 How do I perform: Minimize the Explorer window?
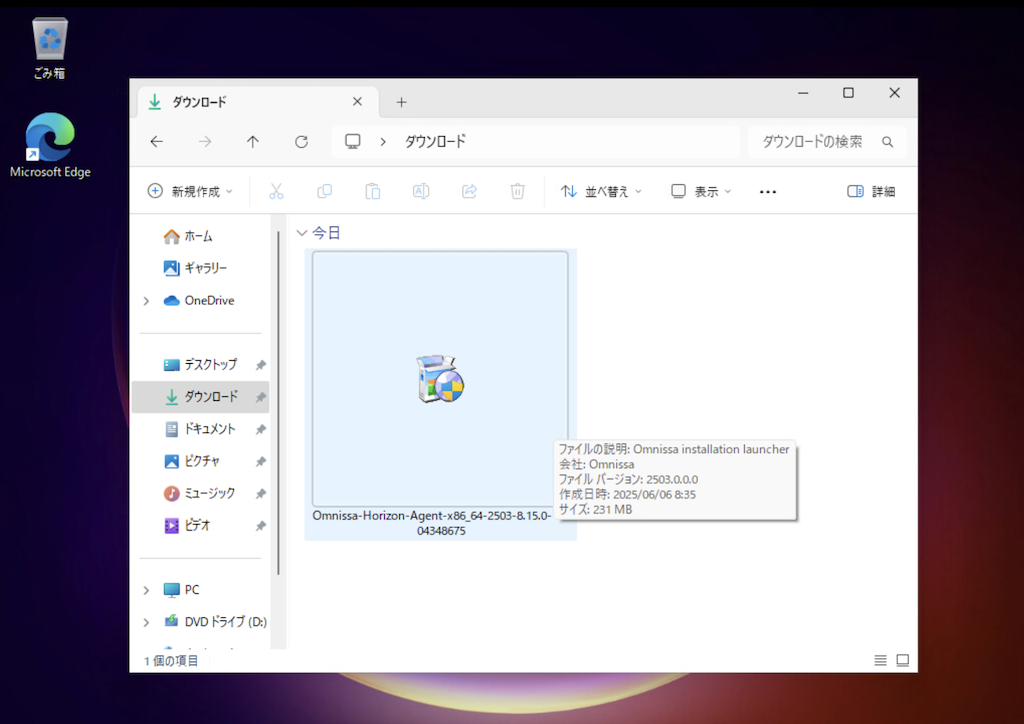(803, 93)
